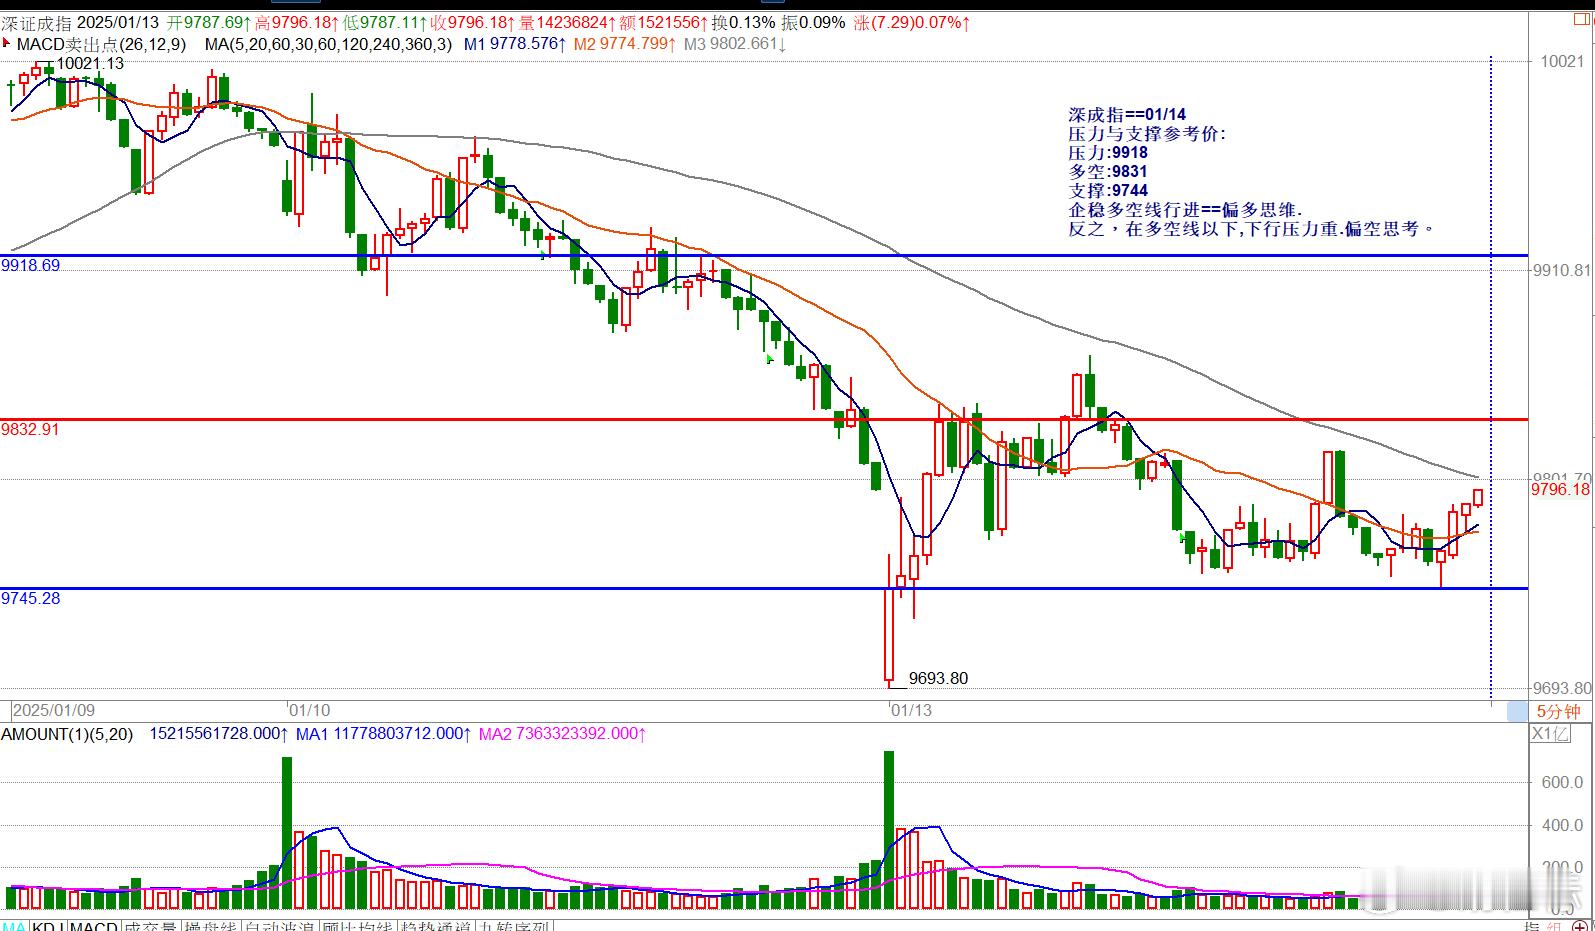Click the MACD卖出点(26,12,9) indicator label
Viewport: 1595px width, 931px height.
101,44
